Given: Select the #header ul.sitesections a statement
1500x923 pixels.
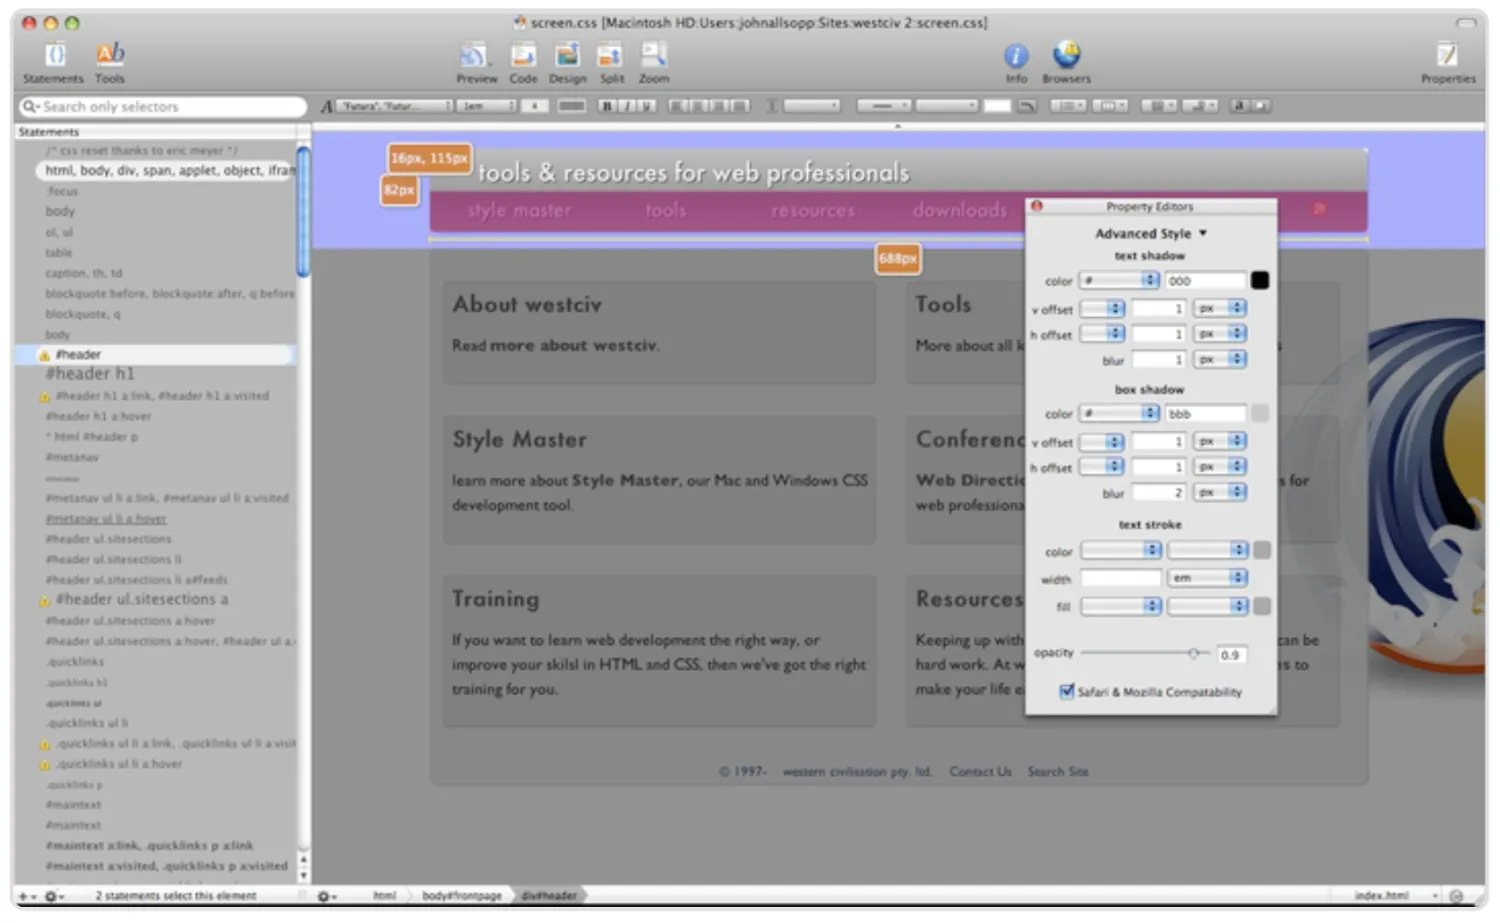Looking at the screenshot, I should (x=141, y=600).
